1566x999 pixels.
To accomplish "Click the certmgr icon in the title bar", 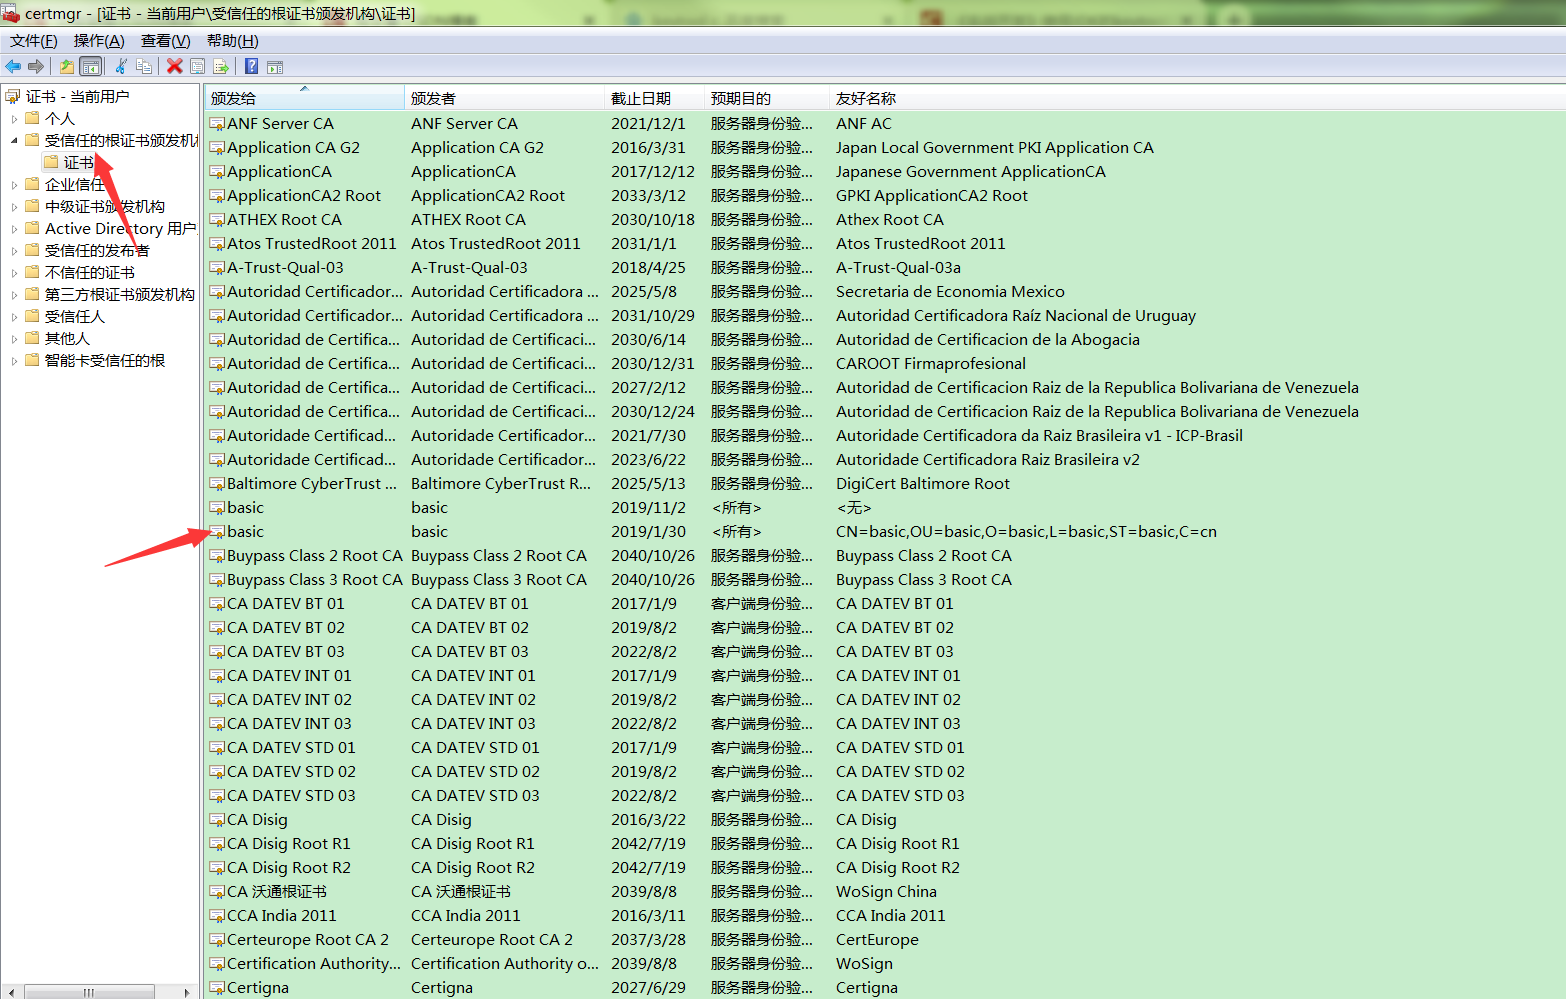I will [11, 13].
